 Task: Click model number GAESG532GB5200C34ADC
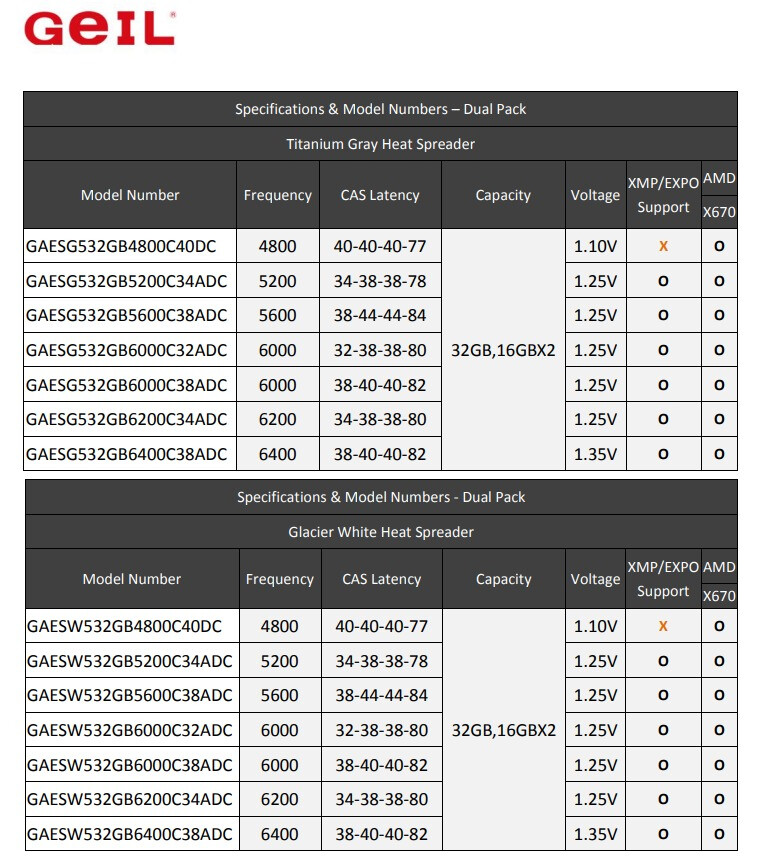pos(126,281)
